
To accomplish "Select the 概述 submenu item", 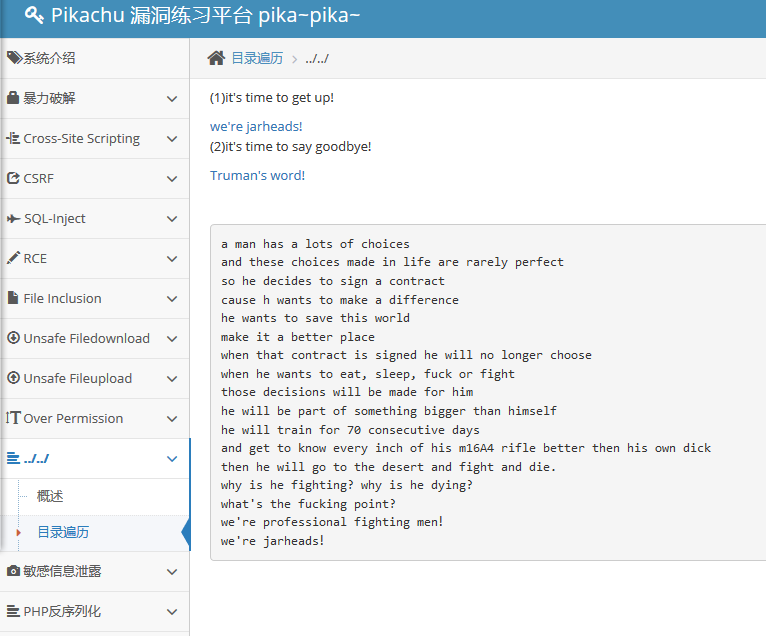I will click(x=50, y=496).
